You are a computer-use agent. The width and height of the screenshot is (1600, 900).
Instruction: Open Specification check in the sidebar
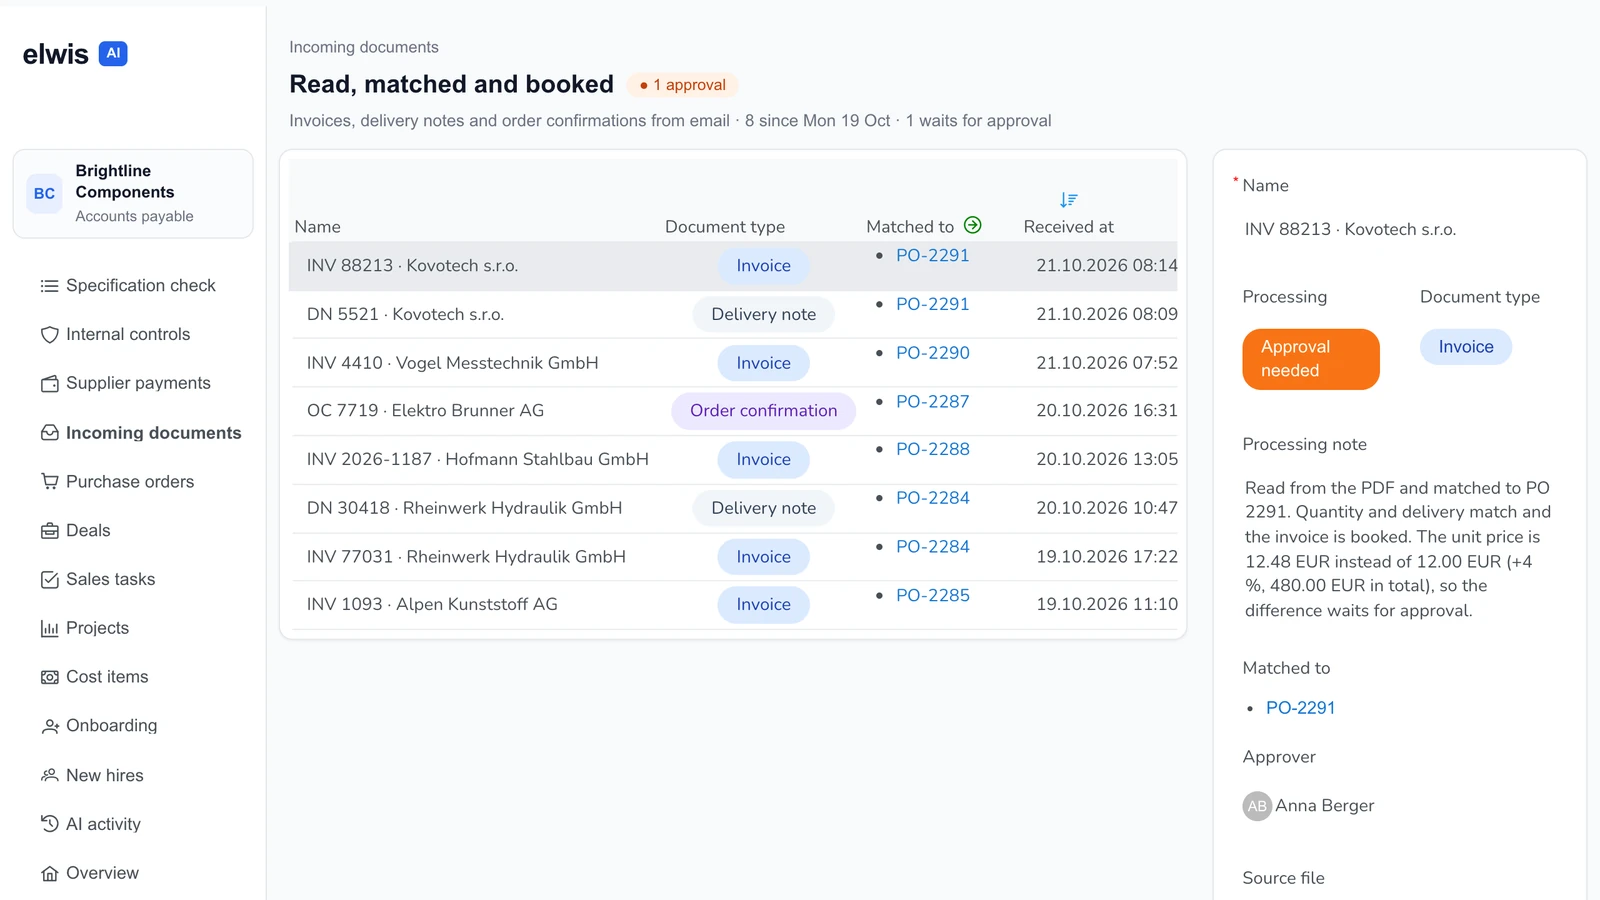[141, 286]
